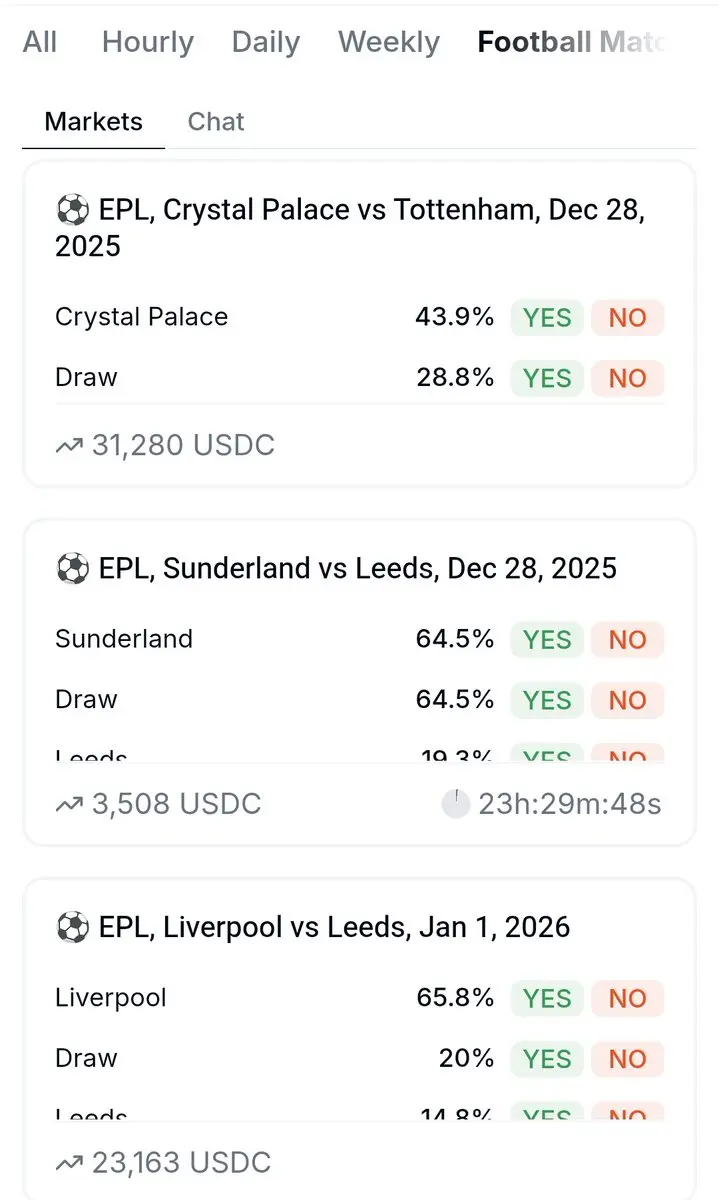
Task: Click soccer ball icon on Liverpool vs Leeds
Action: pos(72,927)
